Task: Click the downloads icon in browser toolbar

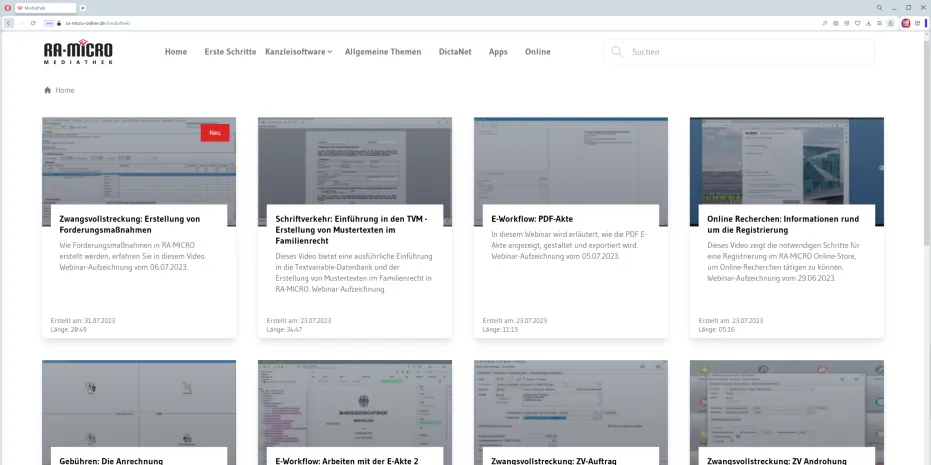Action: [867, 22]
